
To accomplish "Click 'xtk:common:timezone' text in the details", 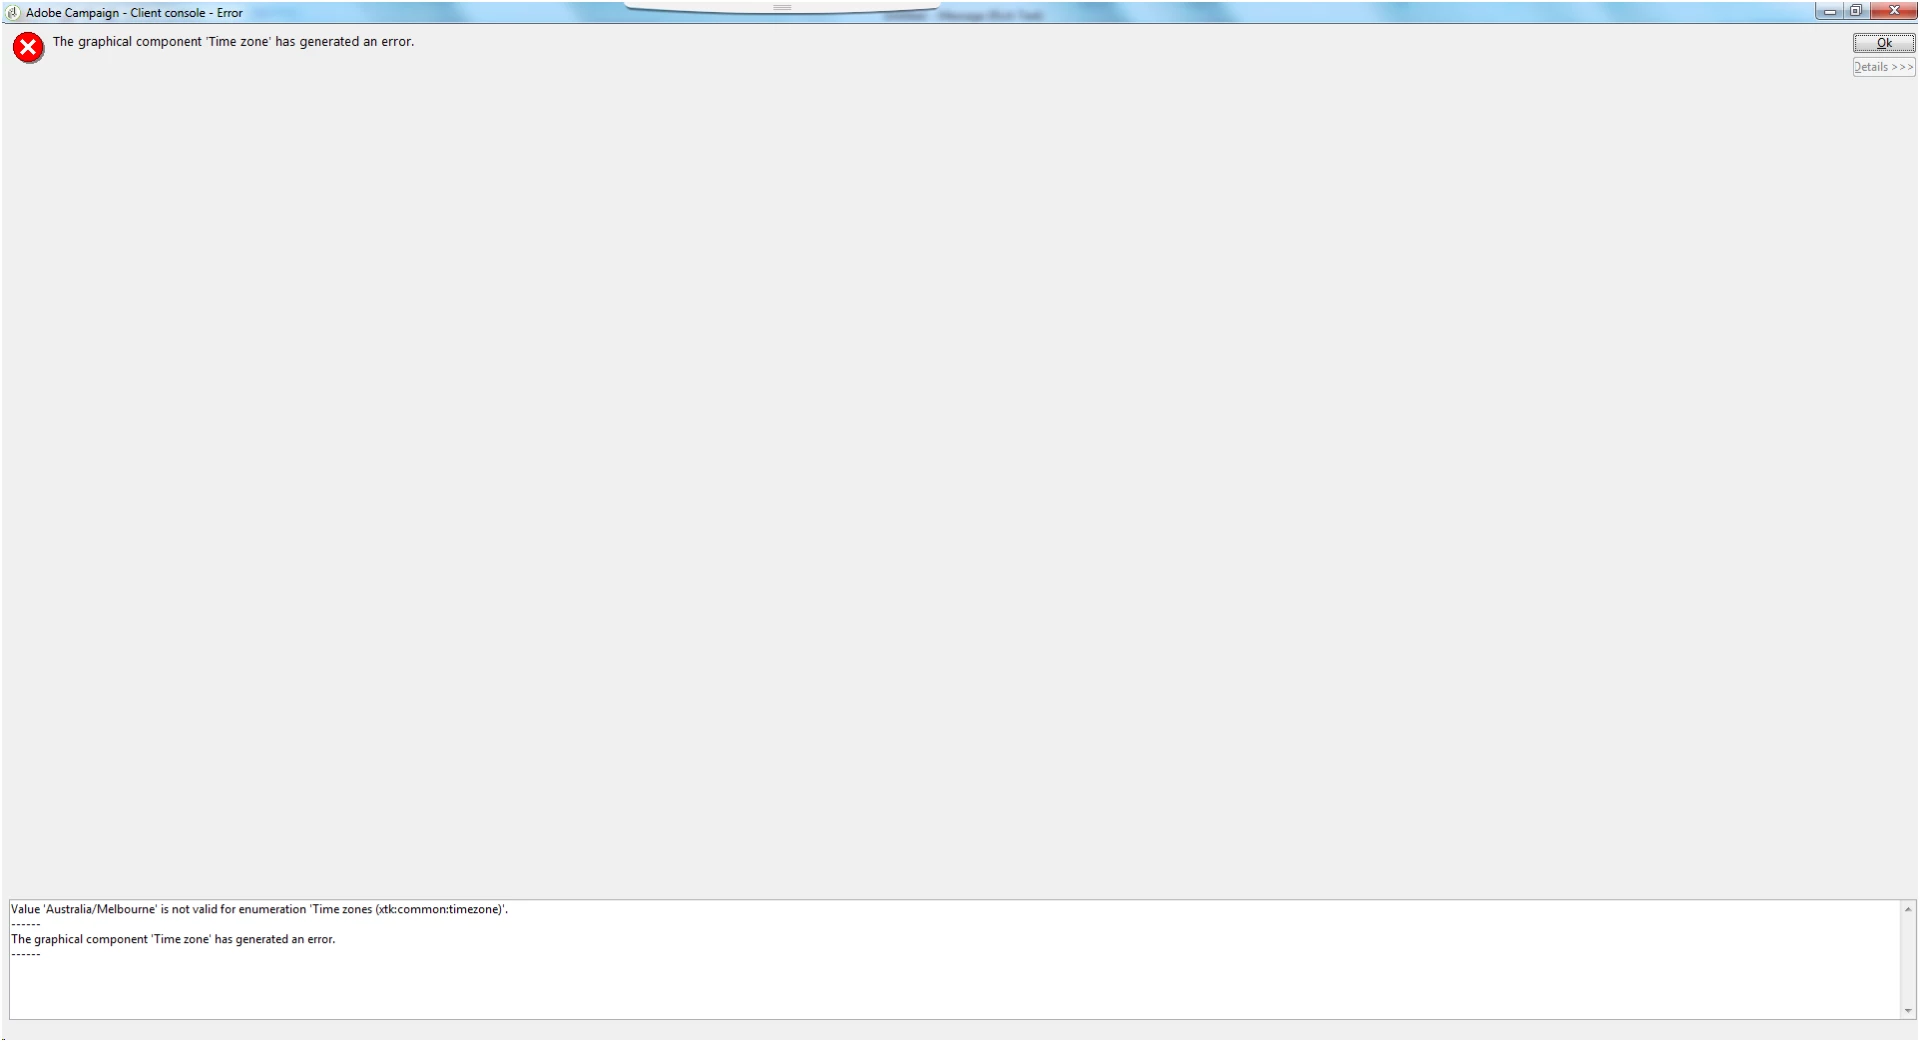I will 439,909.
